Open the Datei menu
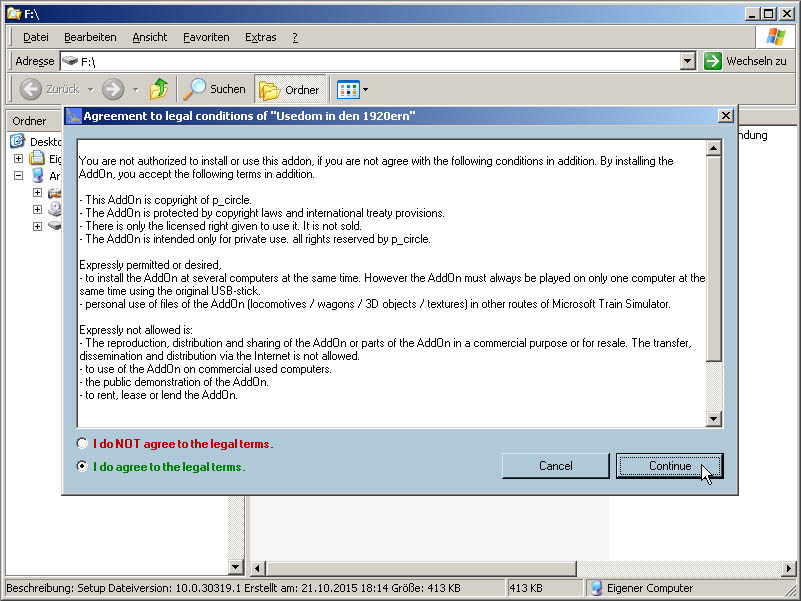 click(35, 37)
